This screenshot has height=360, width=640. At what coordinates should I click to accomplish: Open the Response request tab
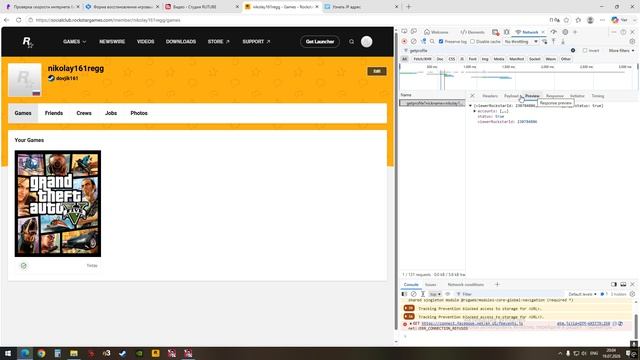(x=555, y=96)
